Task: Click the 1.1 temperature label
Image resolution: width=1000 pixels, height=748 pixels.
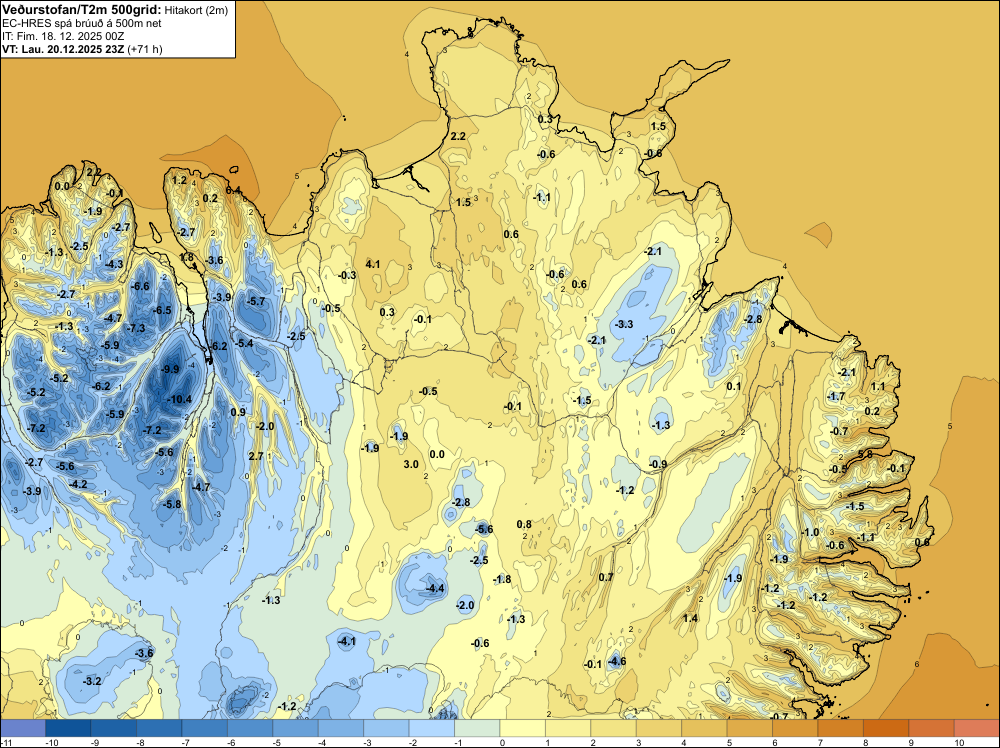Action: coord(878,386)
